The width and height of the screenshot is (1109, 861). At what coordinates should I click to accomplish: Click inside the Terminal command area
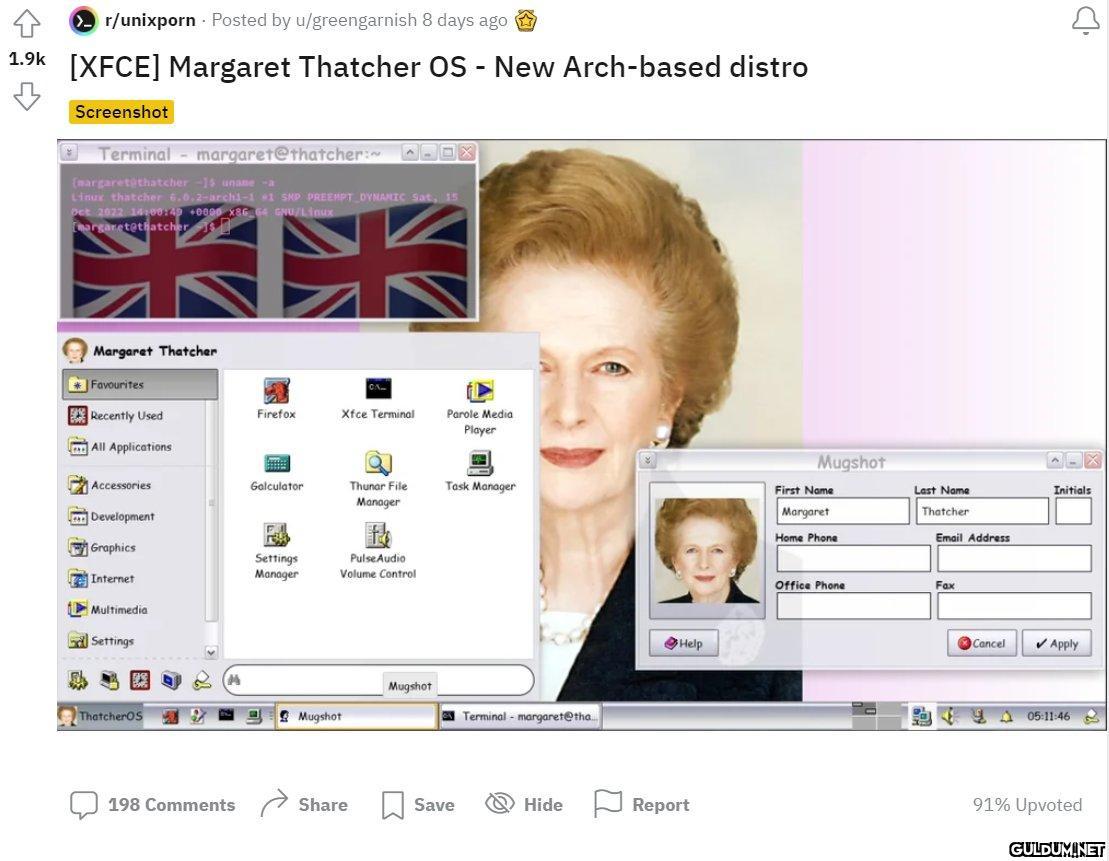click(x=267, y=241)
